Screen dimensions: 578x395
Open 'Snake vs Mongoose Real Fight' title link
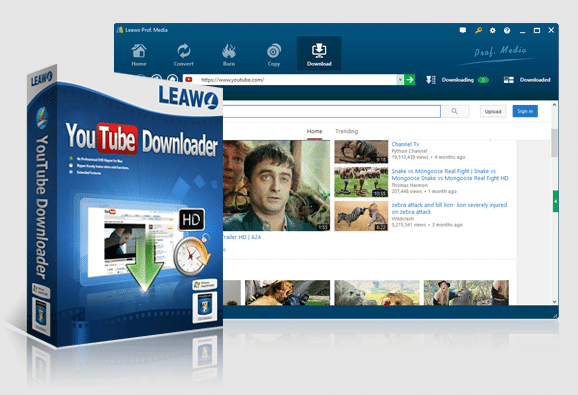(450, 175)
